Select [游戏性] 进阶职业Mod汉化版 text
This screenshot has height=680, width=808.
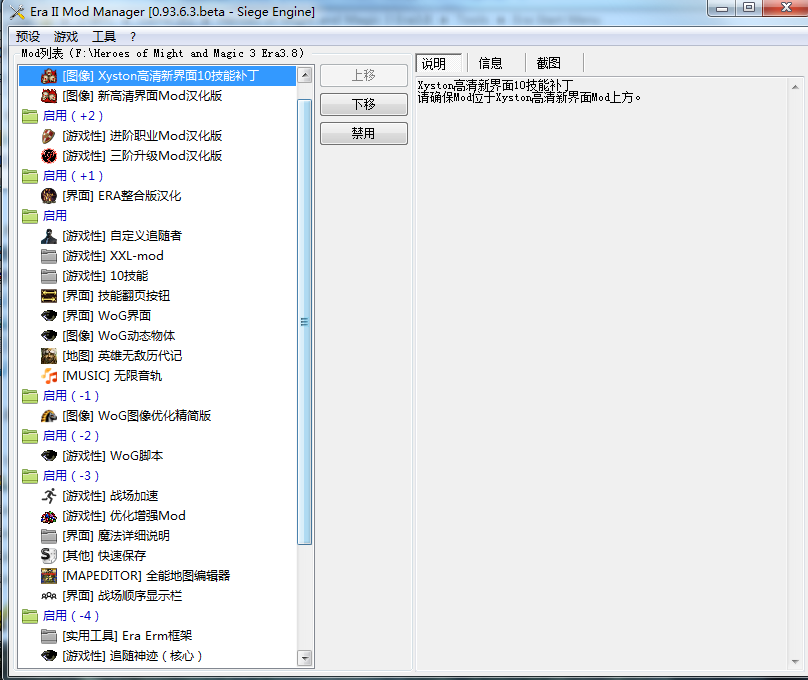click(142, 136)
